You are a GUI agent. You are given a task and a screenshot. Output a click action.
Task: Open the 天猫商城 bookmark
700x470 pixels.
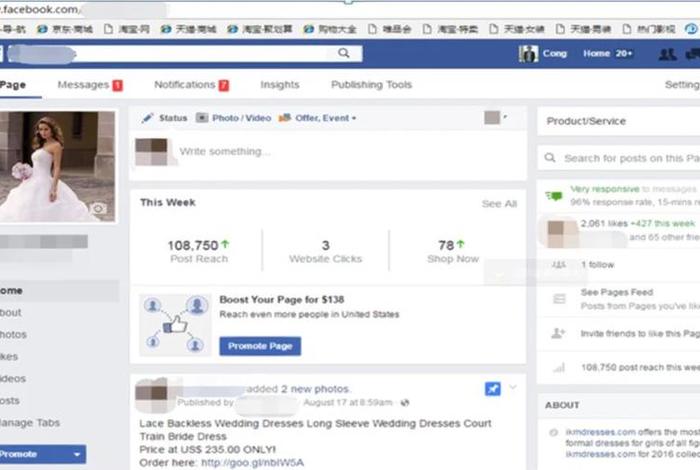[x=188, y=29]
